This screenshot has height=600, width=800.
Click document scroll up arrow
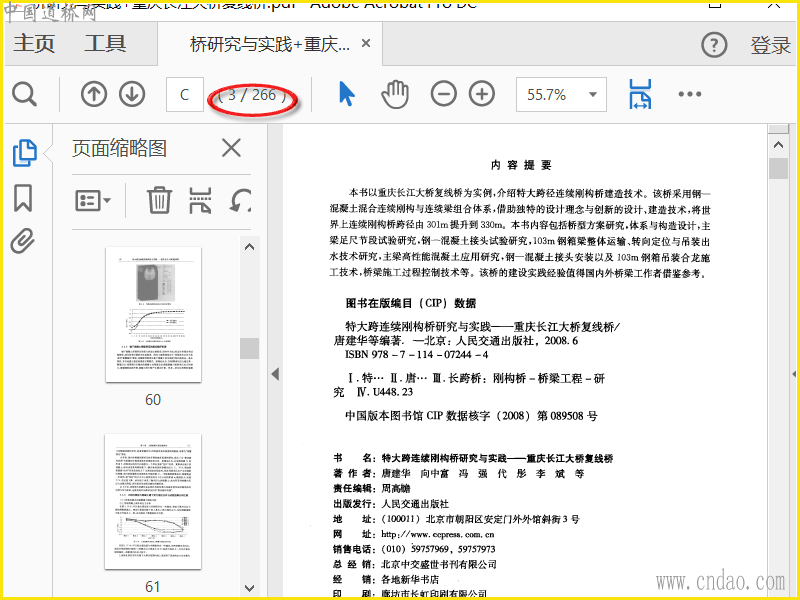pos(778,145)
